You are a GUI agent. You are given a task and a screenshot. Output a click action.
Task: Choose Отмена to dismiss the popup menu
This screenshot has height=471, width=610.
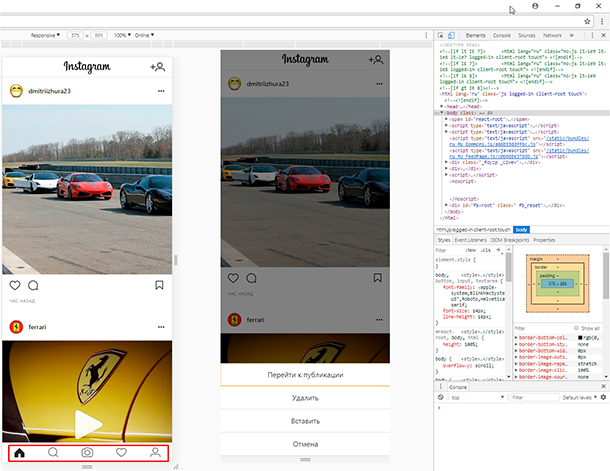(x=305, y=444)
